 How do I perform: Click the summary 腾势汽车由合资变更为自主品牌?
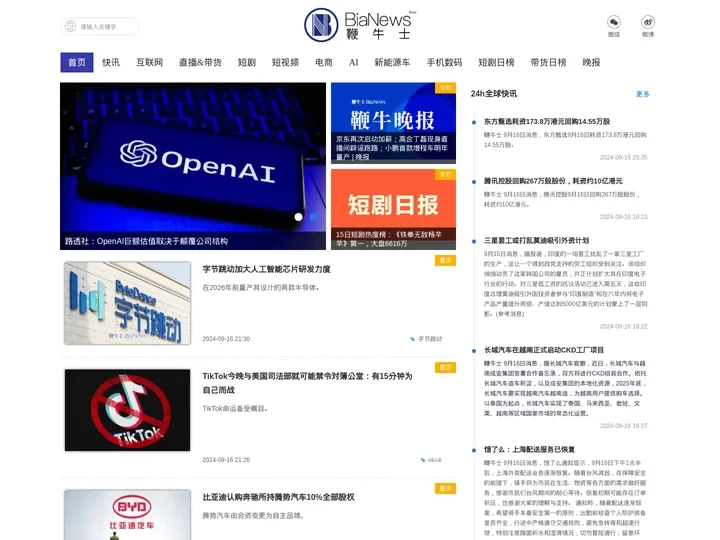point(252,516)
